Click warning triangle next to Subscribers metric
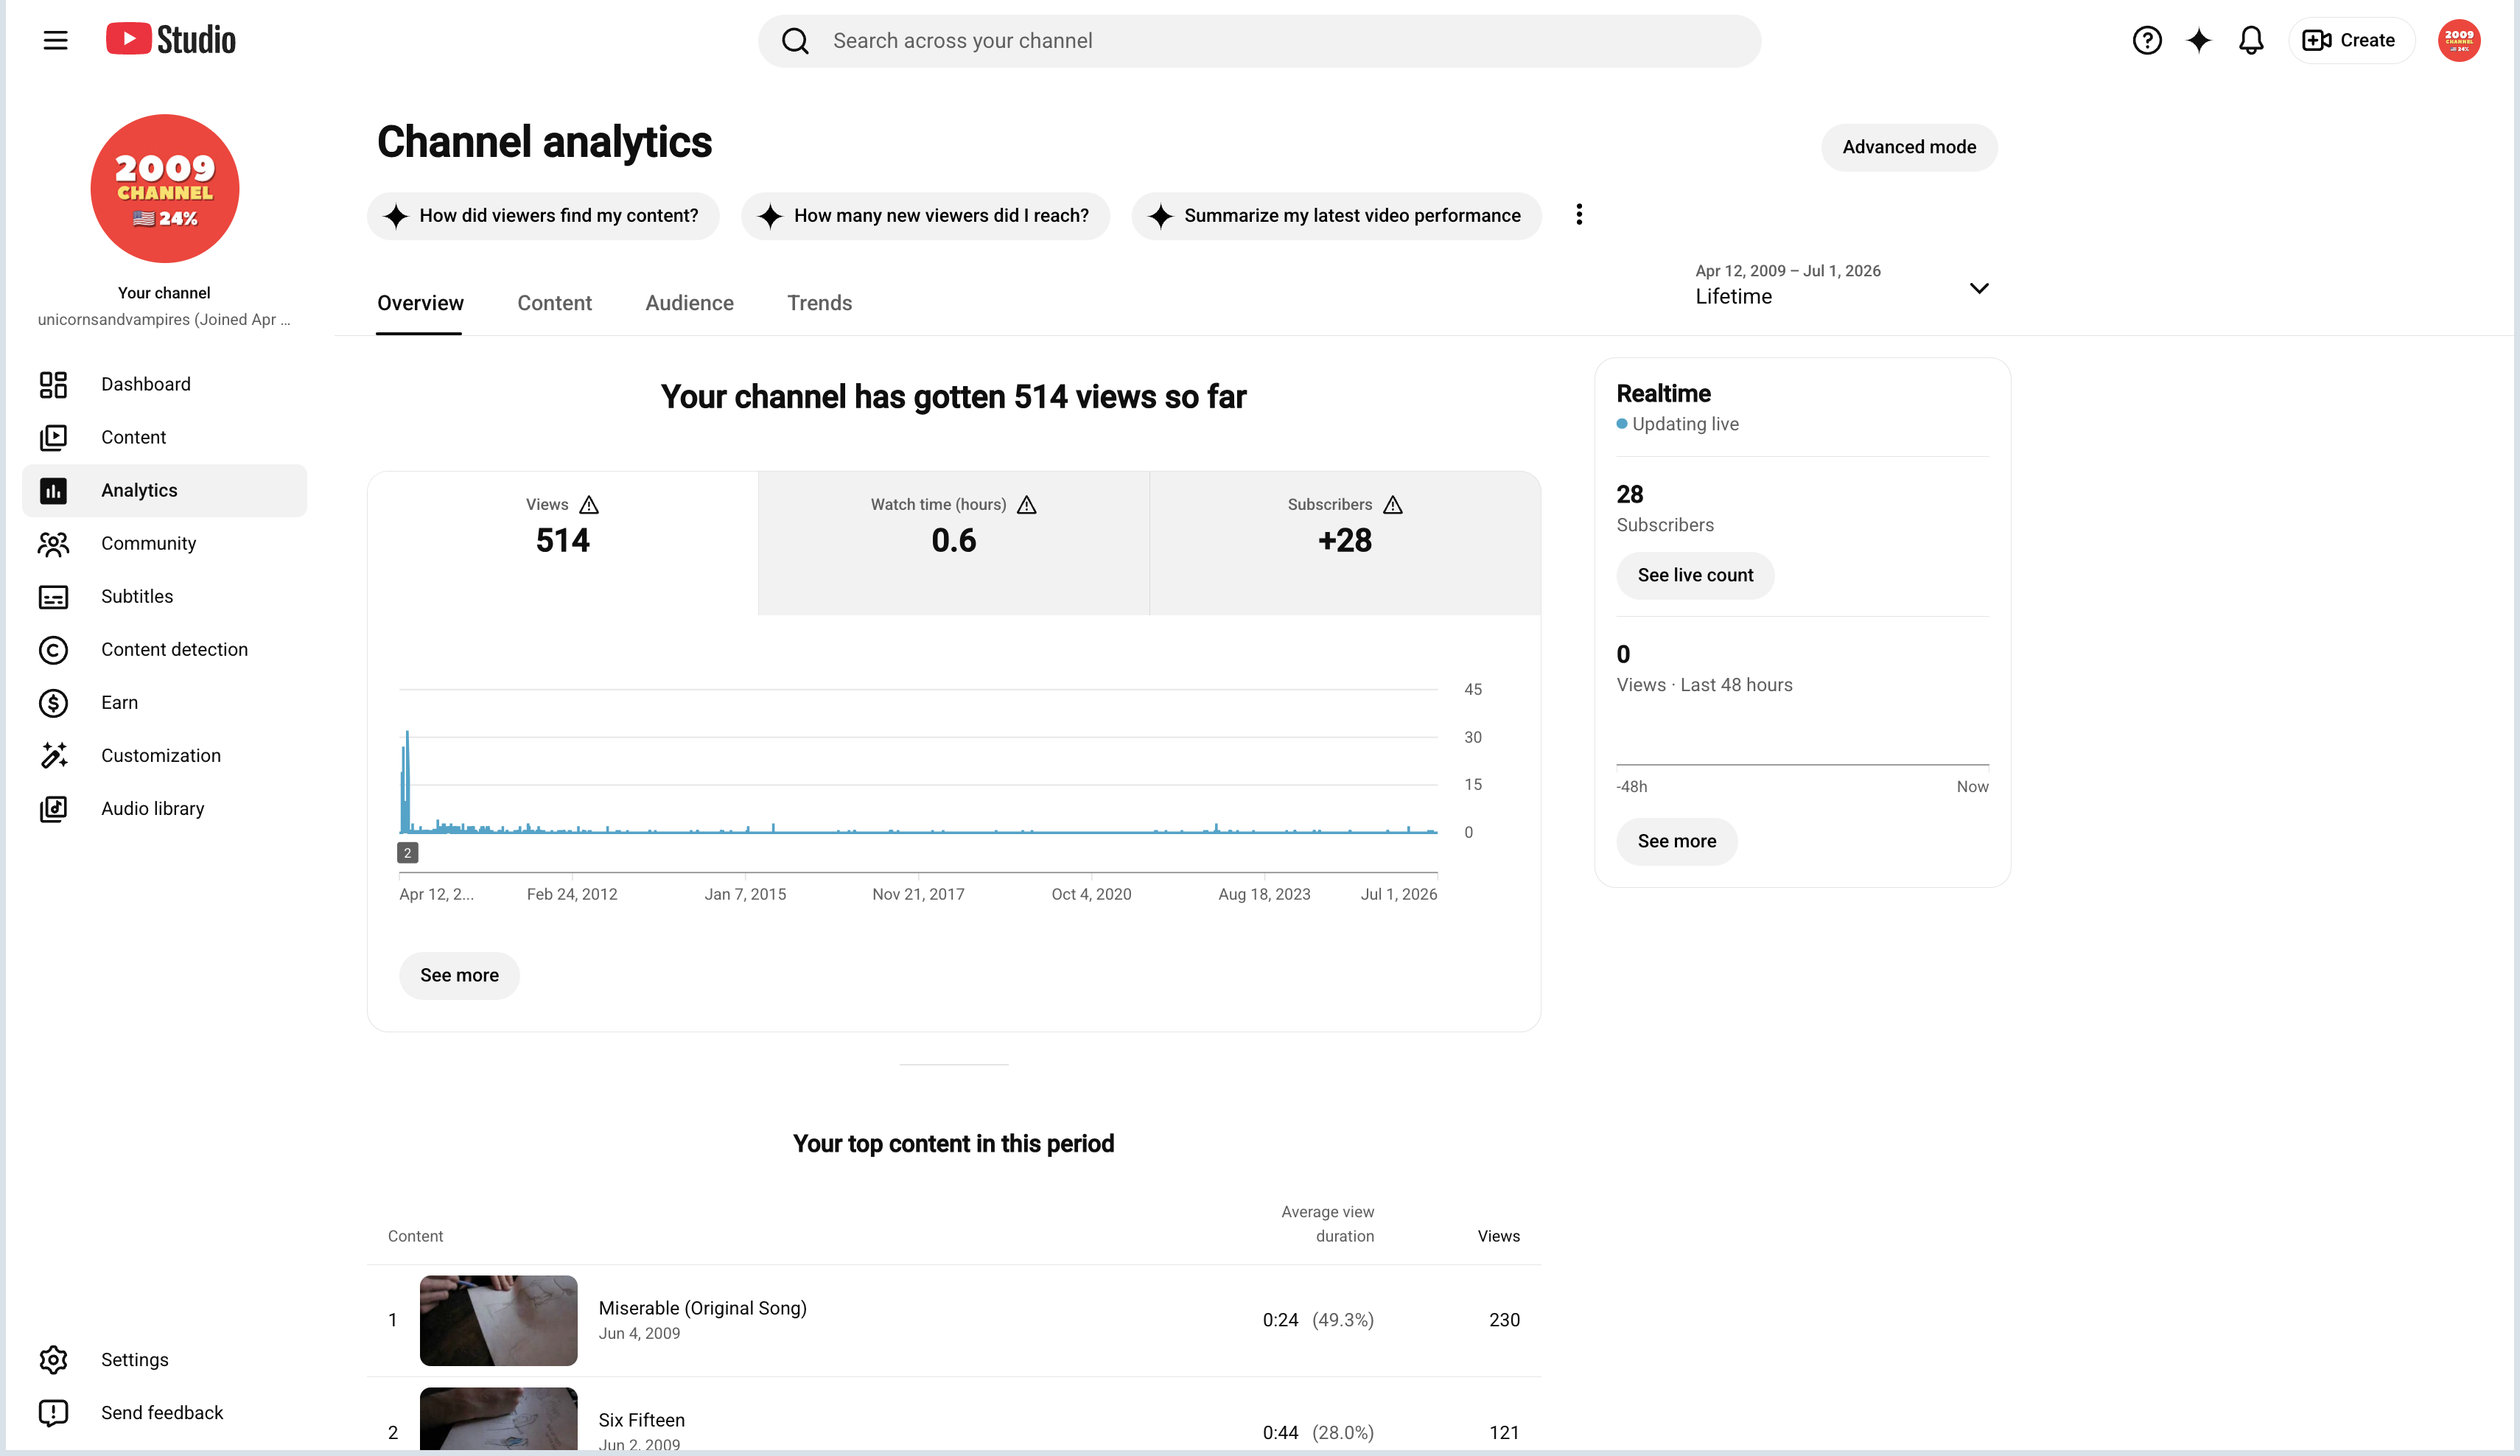The image size is (2520, 1456). 1392,505
